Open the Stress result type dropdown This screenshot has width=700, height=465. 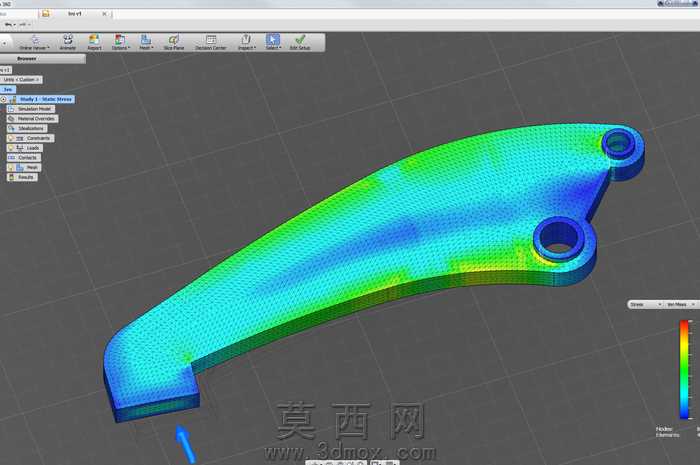click(x=646, y=304)
